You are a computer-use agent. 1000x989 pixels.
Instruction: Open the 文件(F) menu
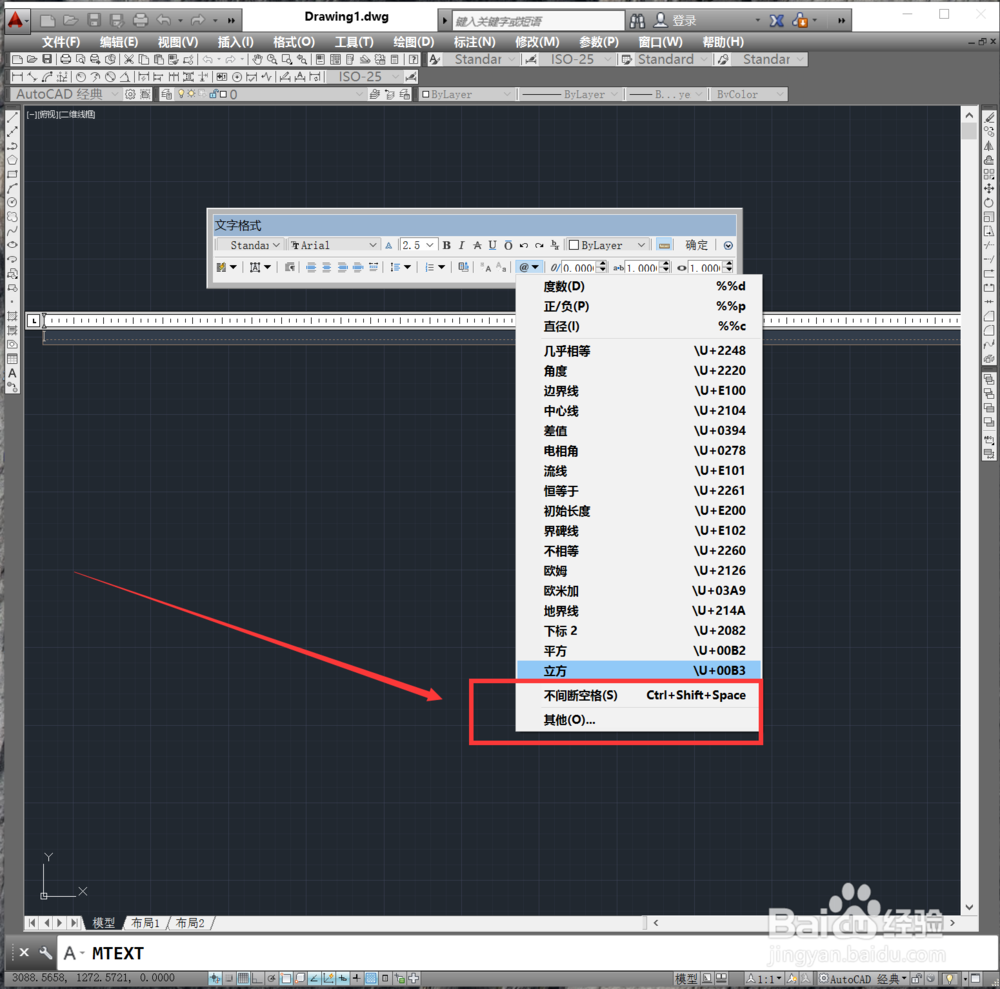[61, 42]
